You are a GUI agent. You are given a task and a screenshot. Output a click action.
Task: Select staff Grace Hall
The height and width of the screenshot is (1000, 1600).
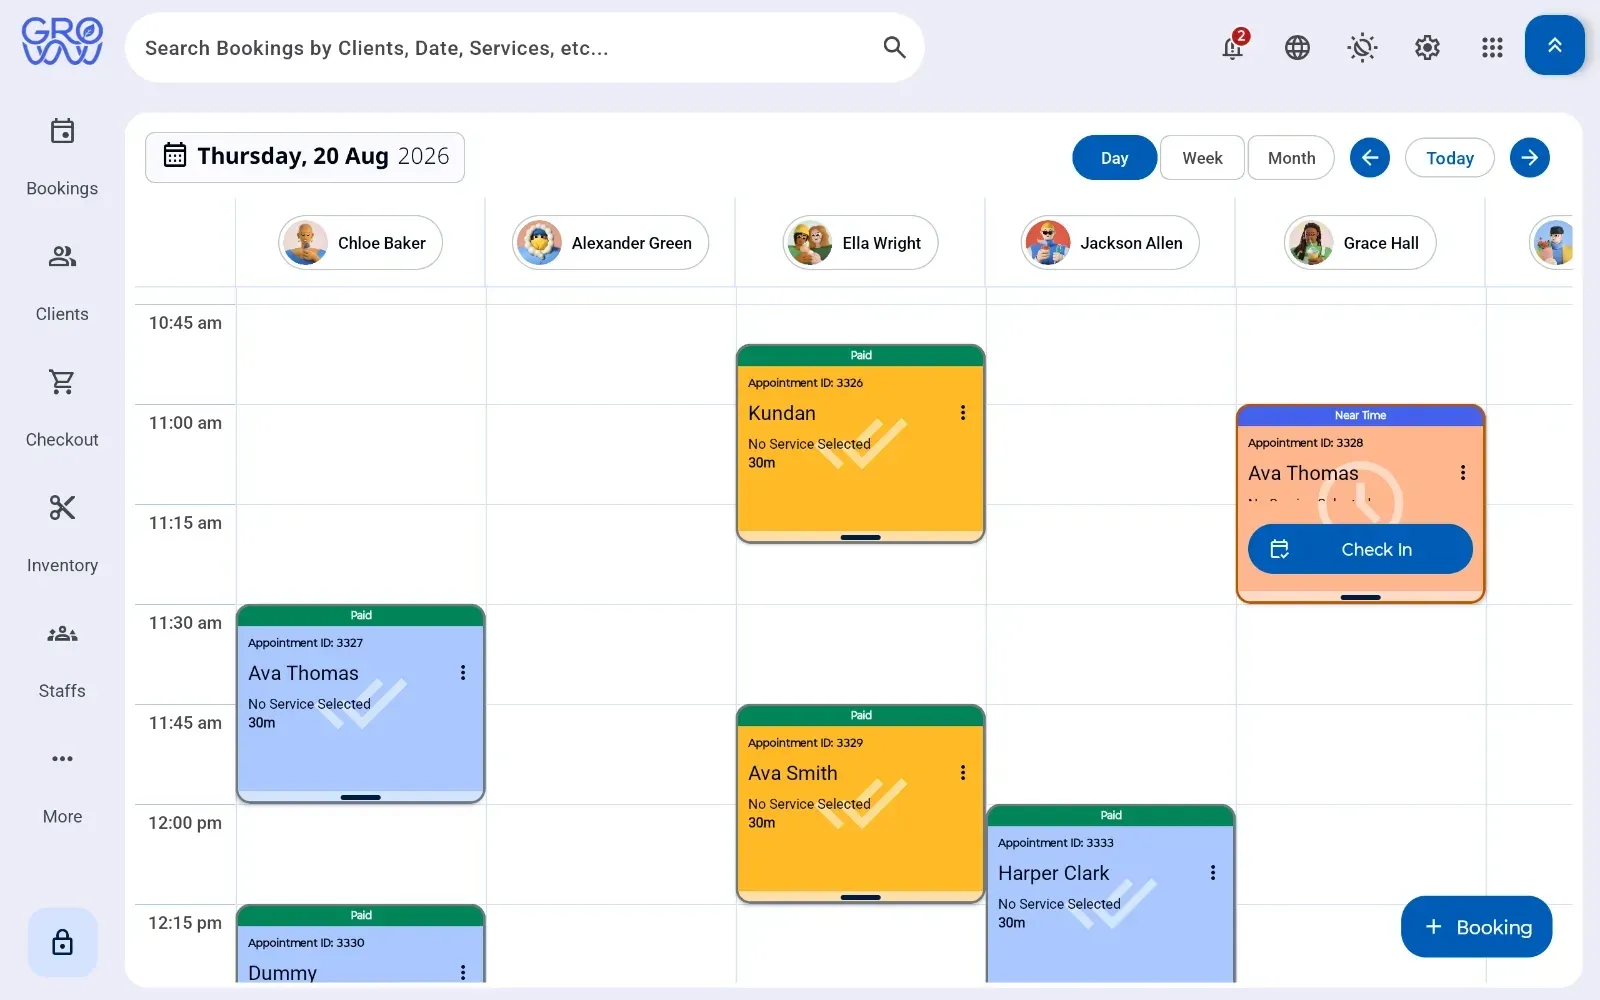[x=1360, y=243]
